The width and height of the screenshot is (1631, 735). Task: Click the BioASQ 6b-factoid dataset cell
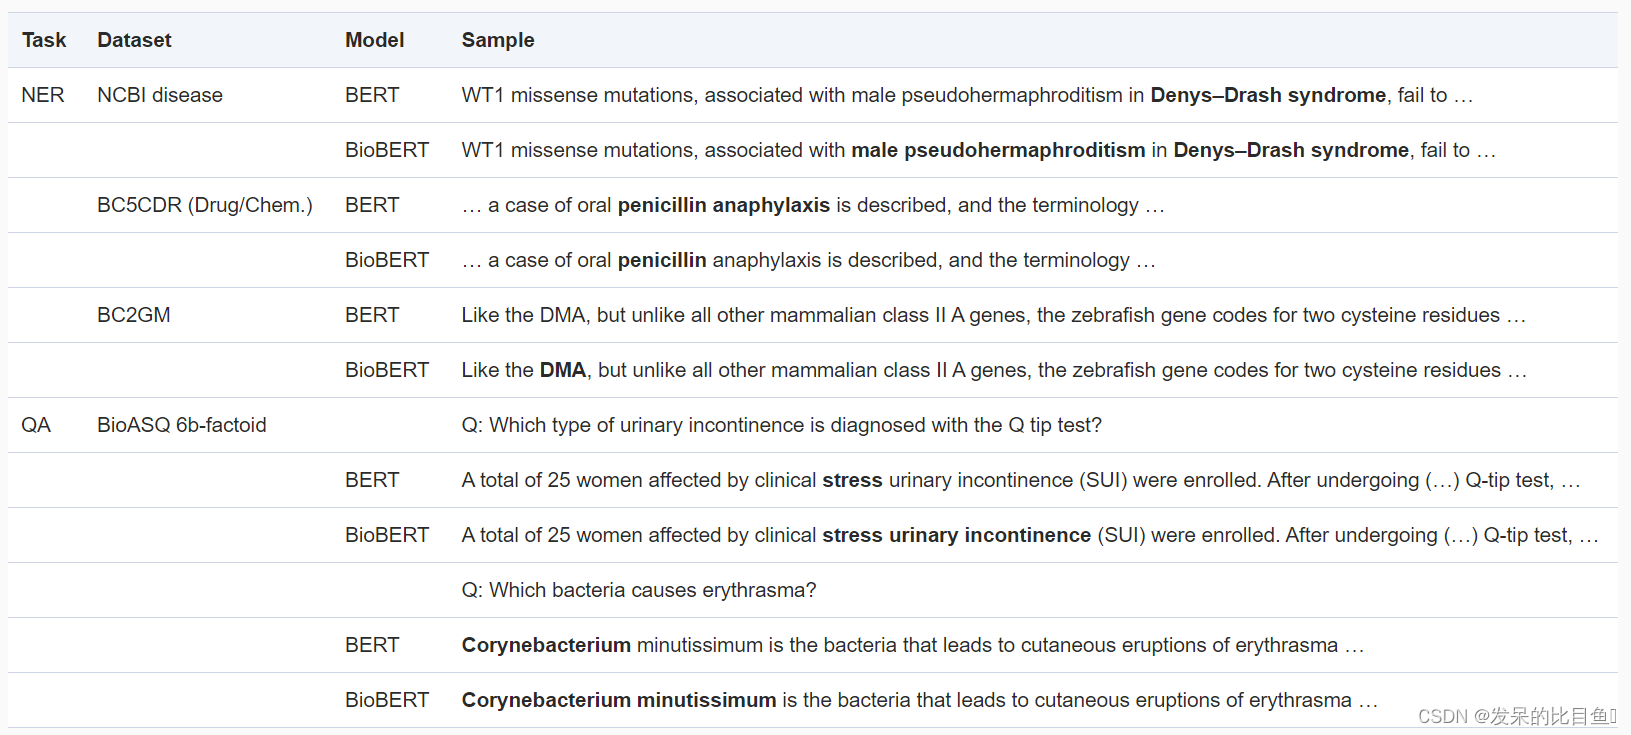pyautogui.click(x=182, y=425)
